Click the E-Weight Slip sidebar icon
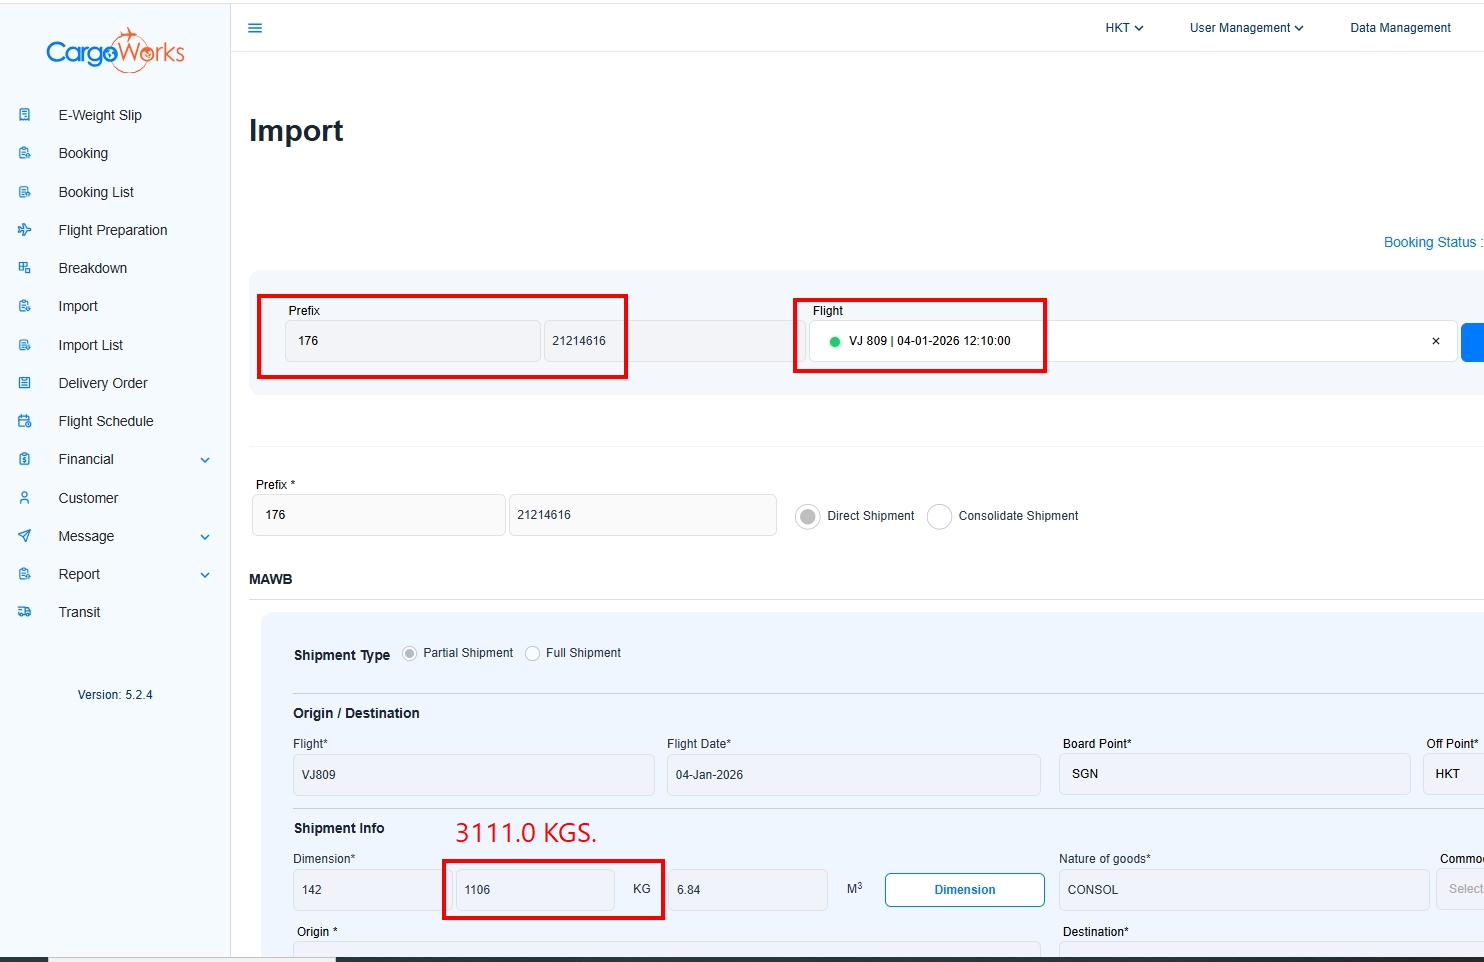This screenshot has height=962, width=1484. (x=25, y=115)
